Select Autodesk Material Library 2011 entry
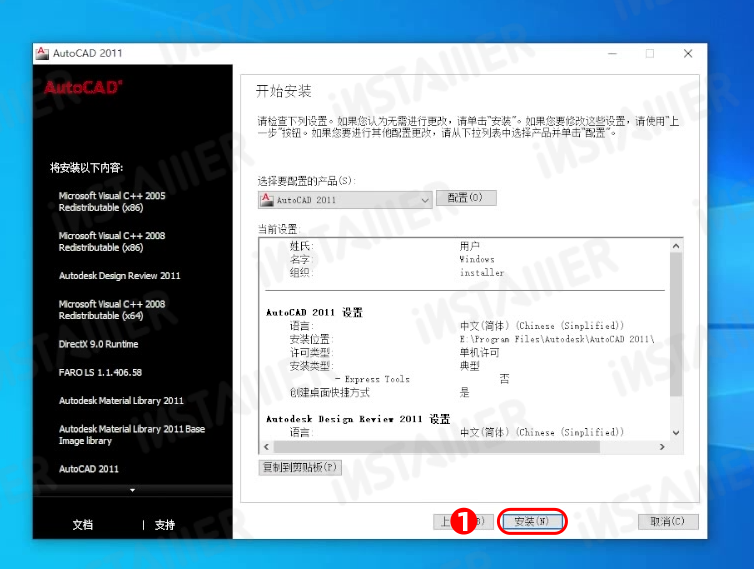The width and height of the screenshot is (754, 569). click(121, 401)
